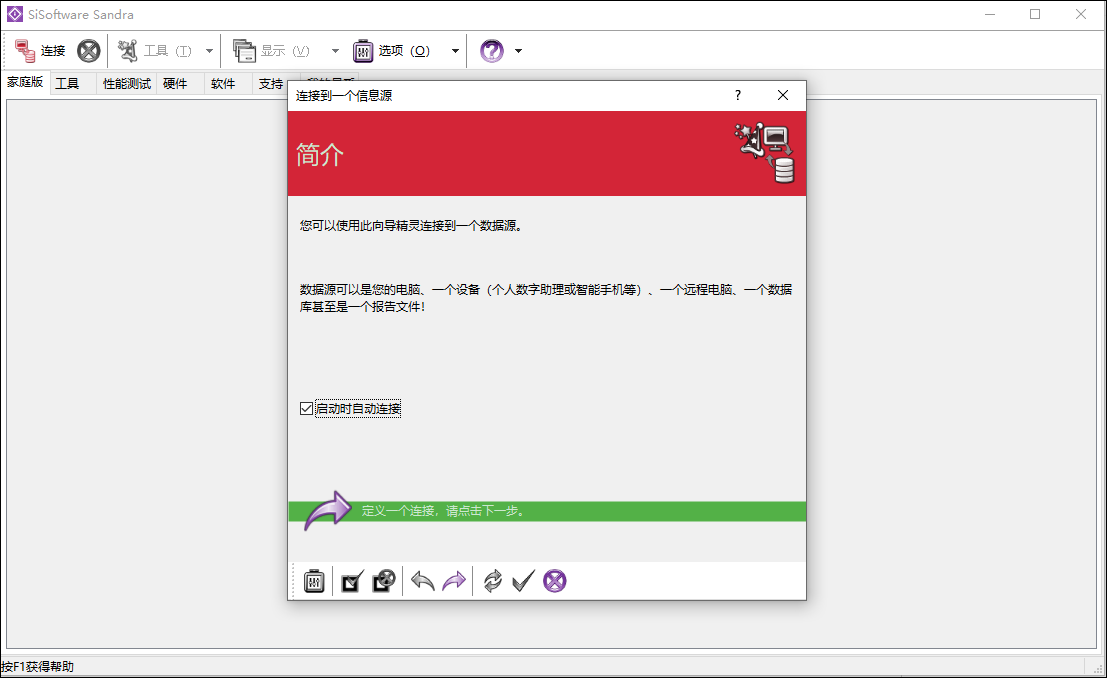Click the 显示 (V) toolbar button
The height and width of the screenshot is (678, 1107).
pos(273,51)
